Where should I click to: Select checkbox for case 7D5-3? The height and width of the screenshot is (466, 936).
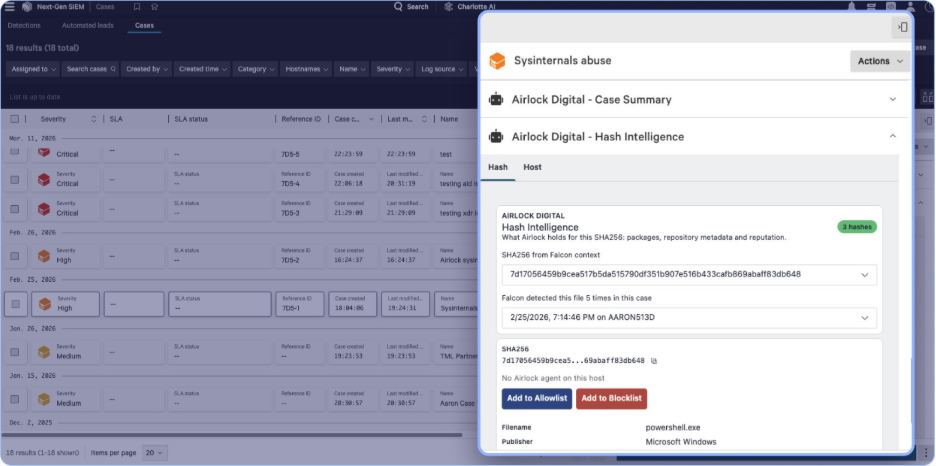click(x=14, y=209)
